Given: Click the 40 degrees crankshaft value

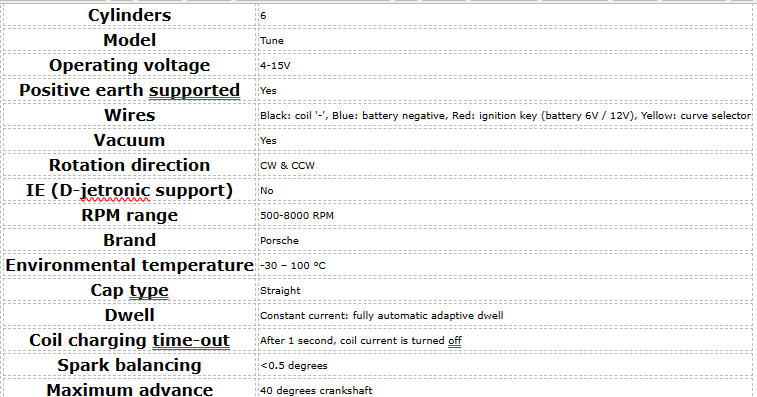Looking at the screenshot, I should point(316,390).
